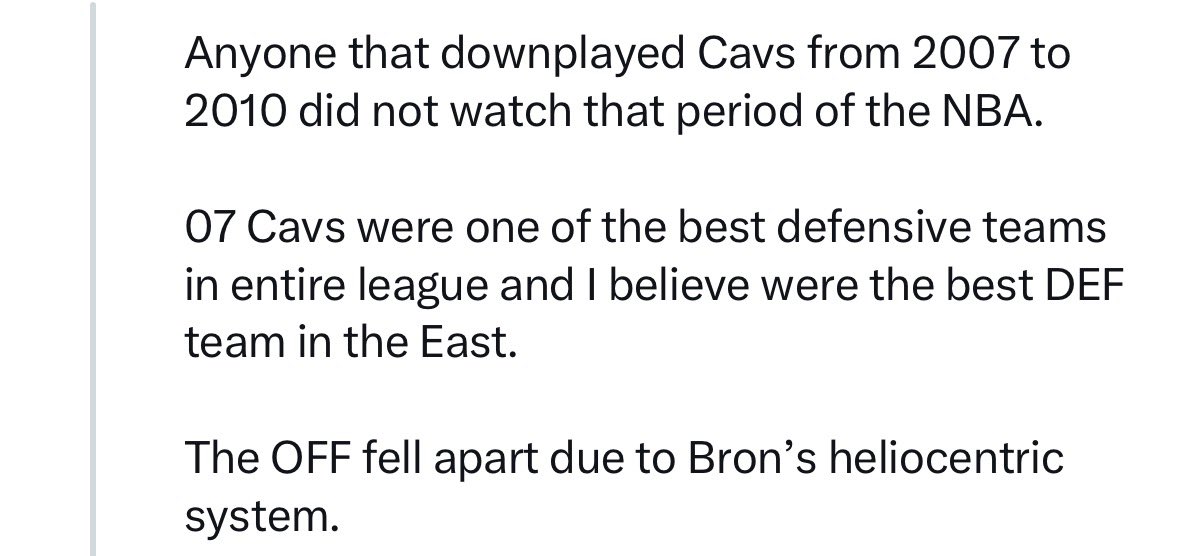Viewport: 1179px width, 556px height.
Task: Click the word "watch" in the text
Action: [x=511, y=112]
